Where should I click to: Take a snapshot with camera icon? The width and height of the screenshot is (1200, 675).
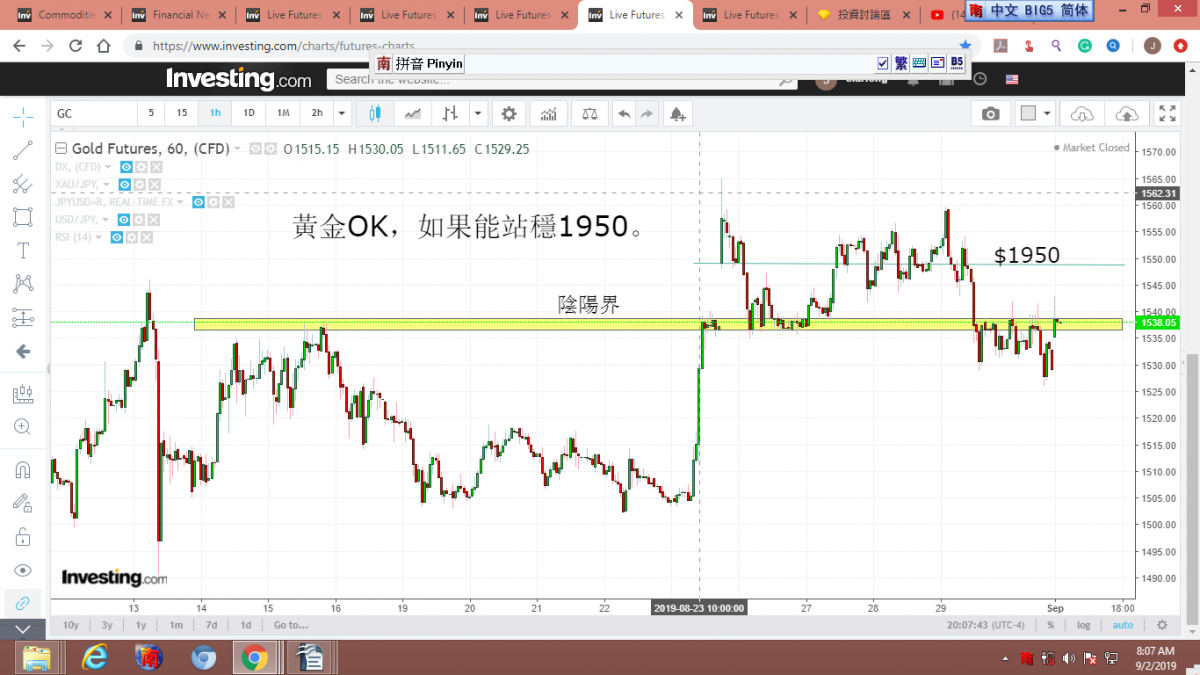[990, 113]
